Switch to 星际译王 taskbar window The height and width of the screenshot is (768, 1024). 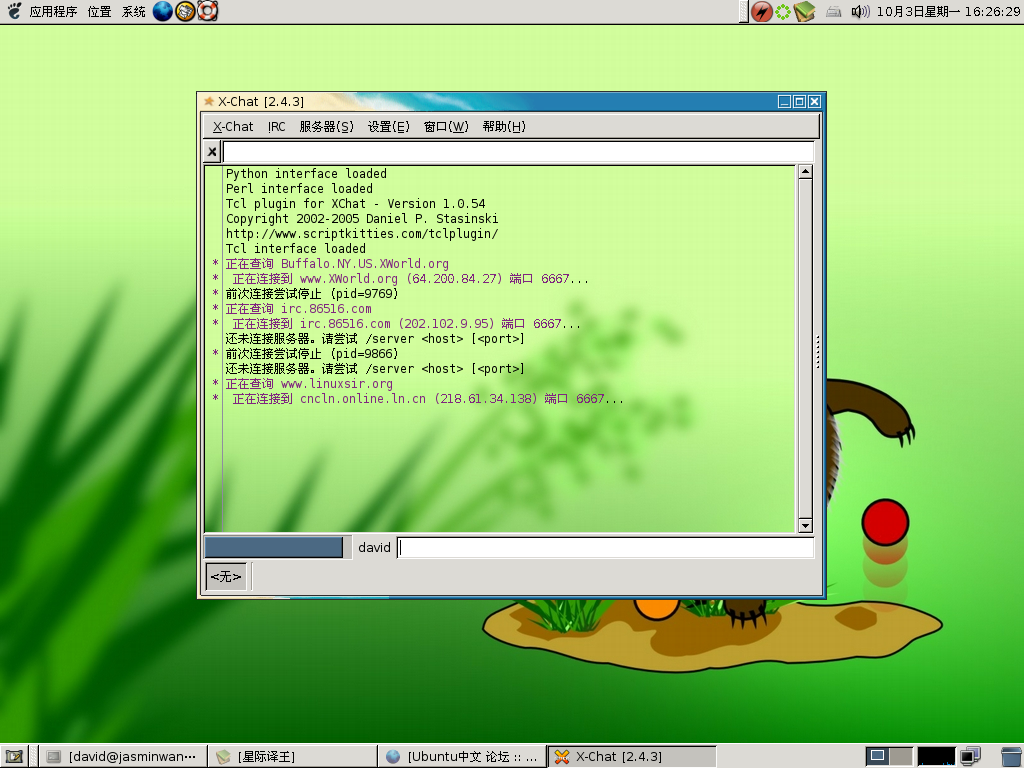292,757
